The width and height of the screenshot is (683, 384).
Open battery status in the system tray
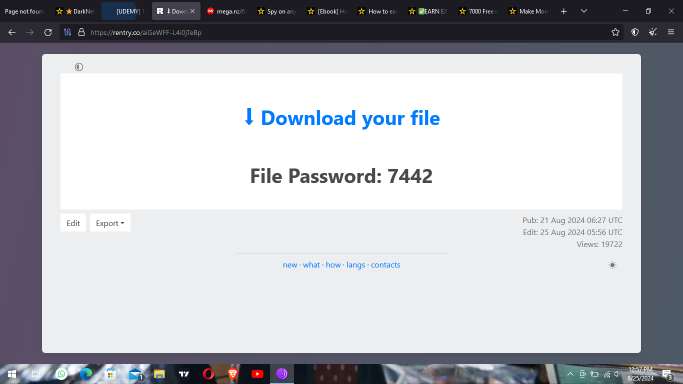pyautogui.click(x=595, y=374)
